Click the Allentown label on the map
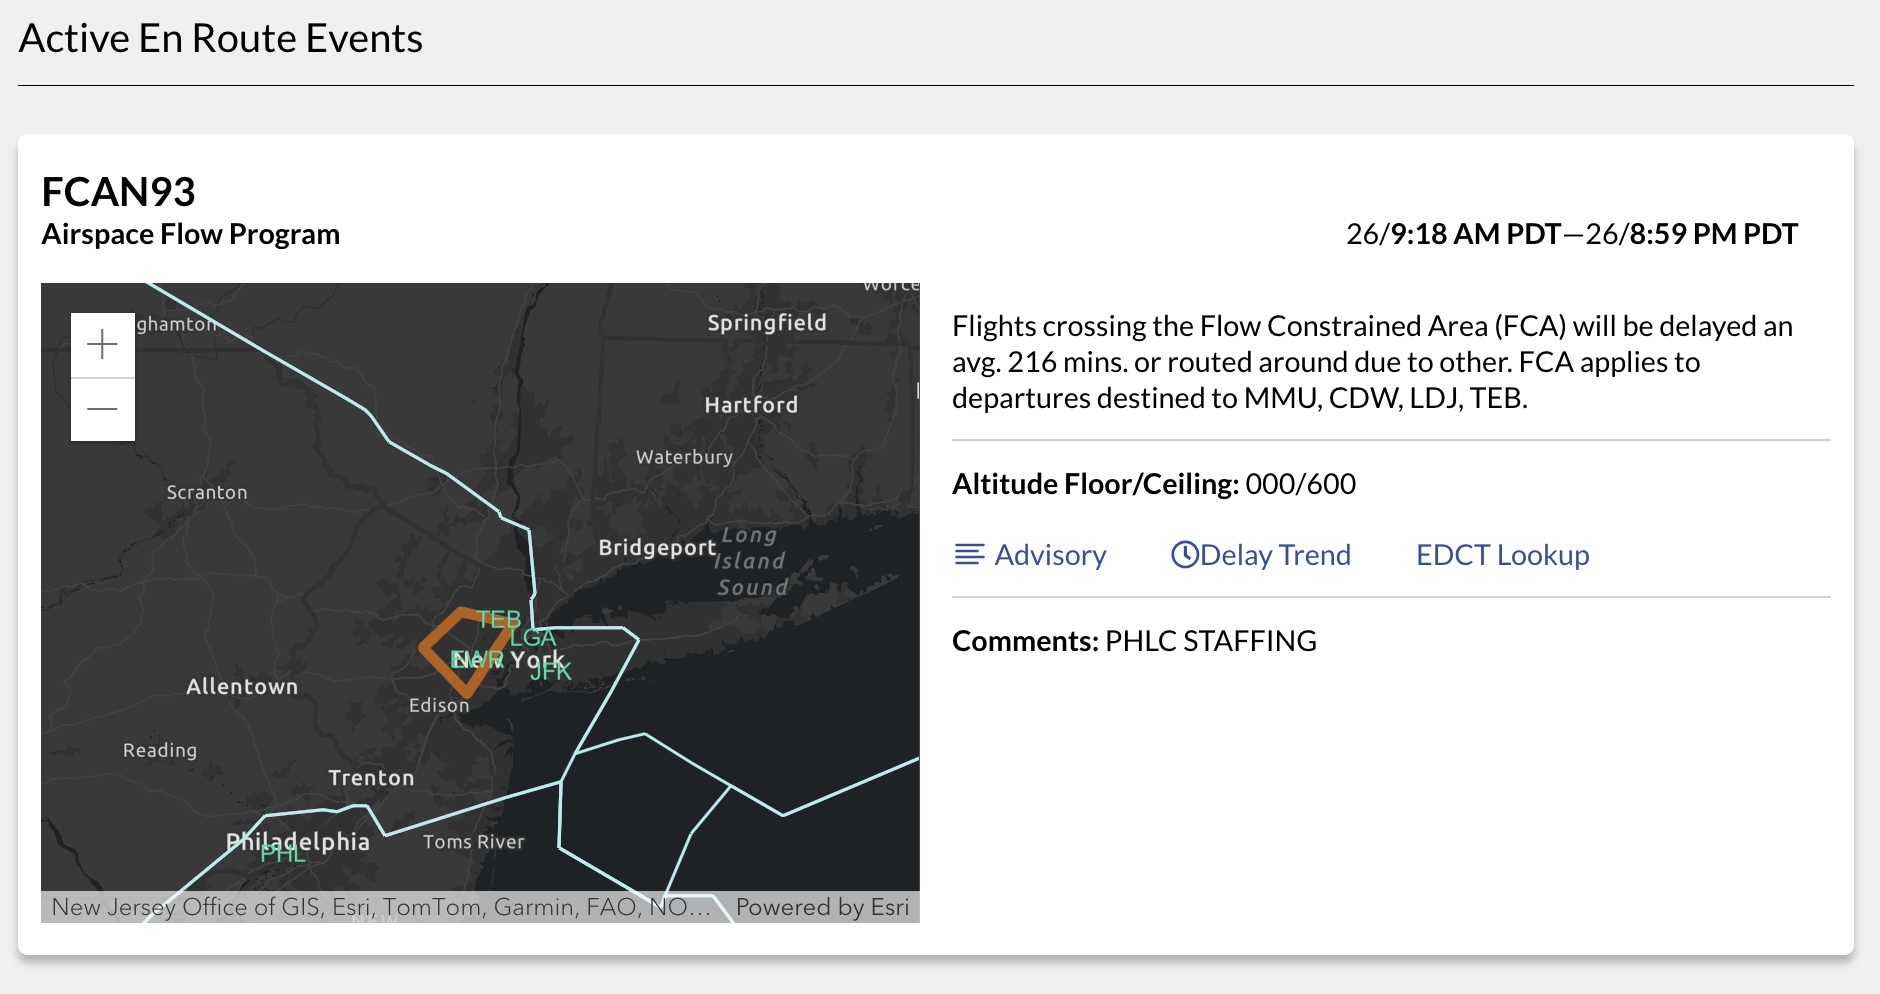This screenshot has height=994, width=1880. pyautogui.click(x=242, y=686)
